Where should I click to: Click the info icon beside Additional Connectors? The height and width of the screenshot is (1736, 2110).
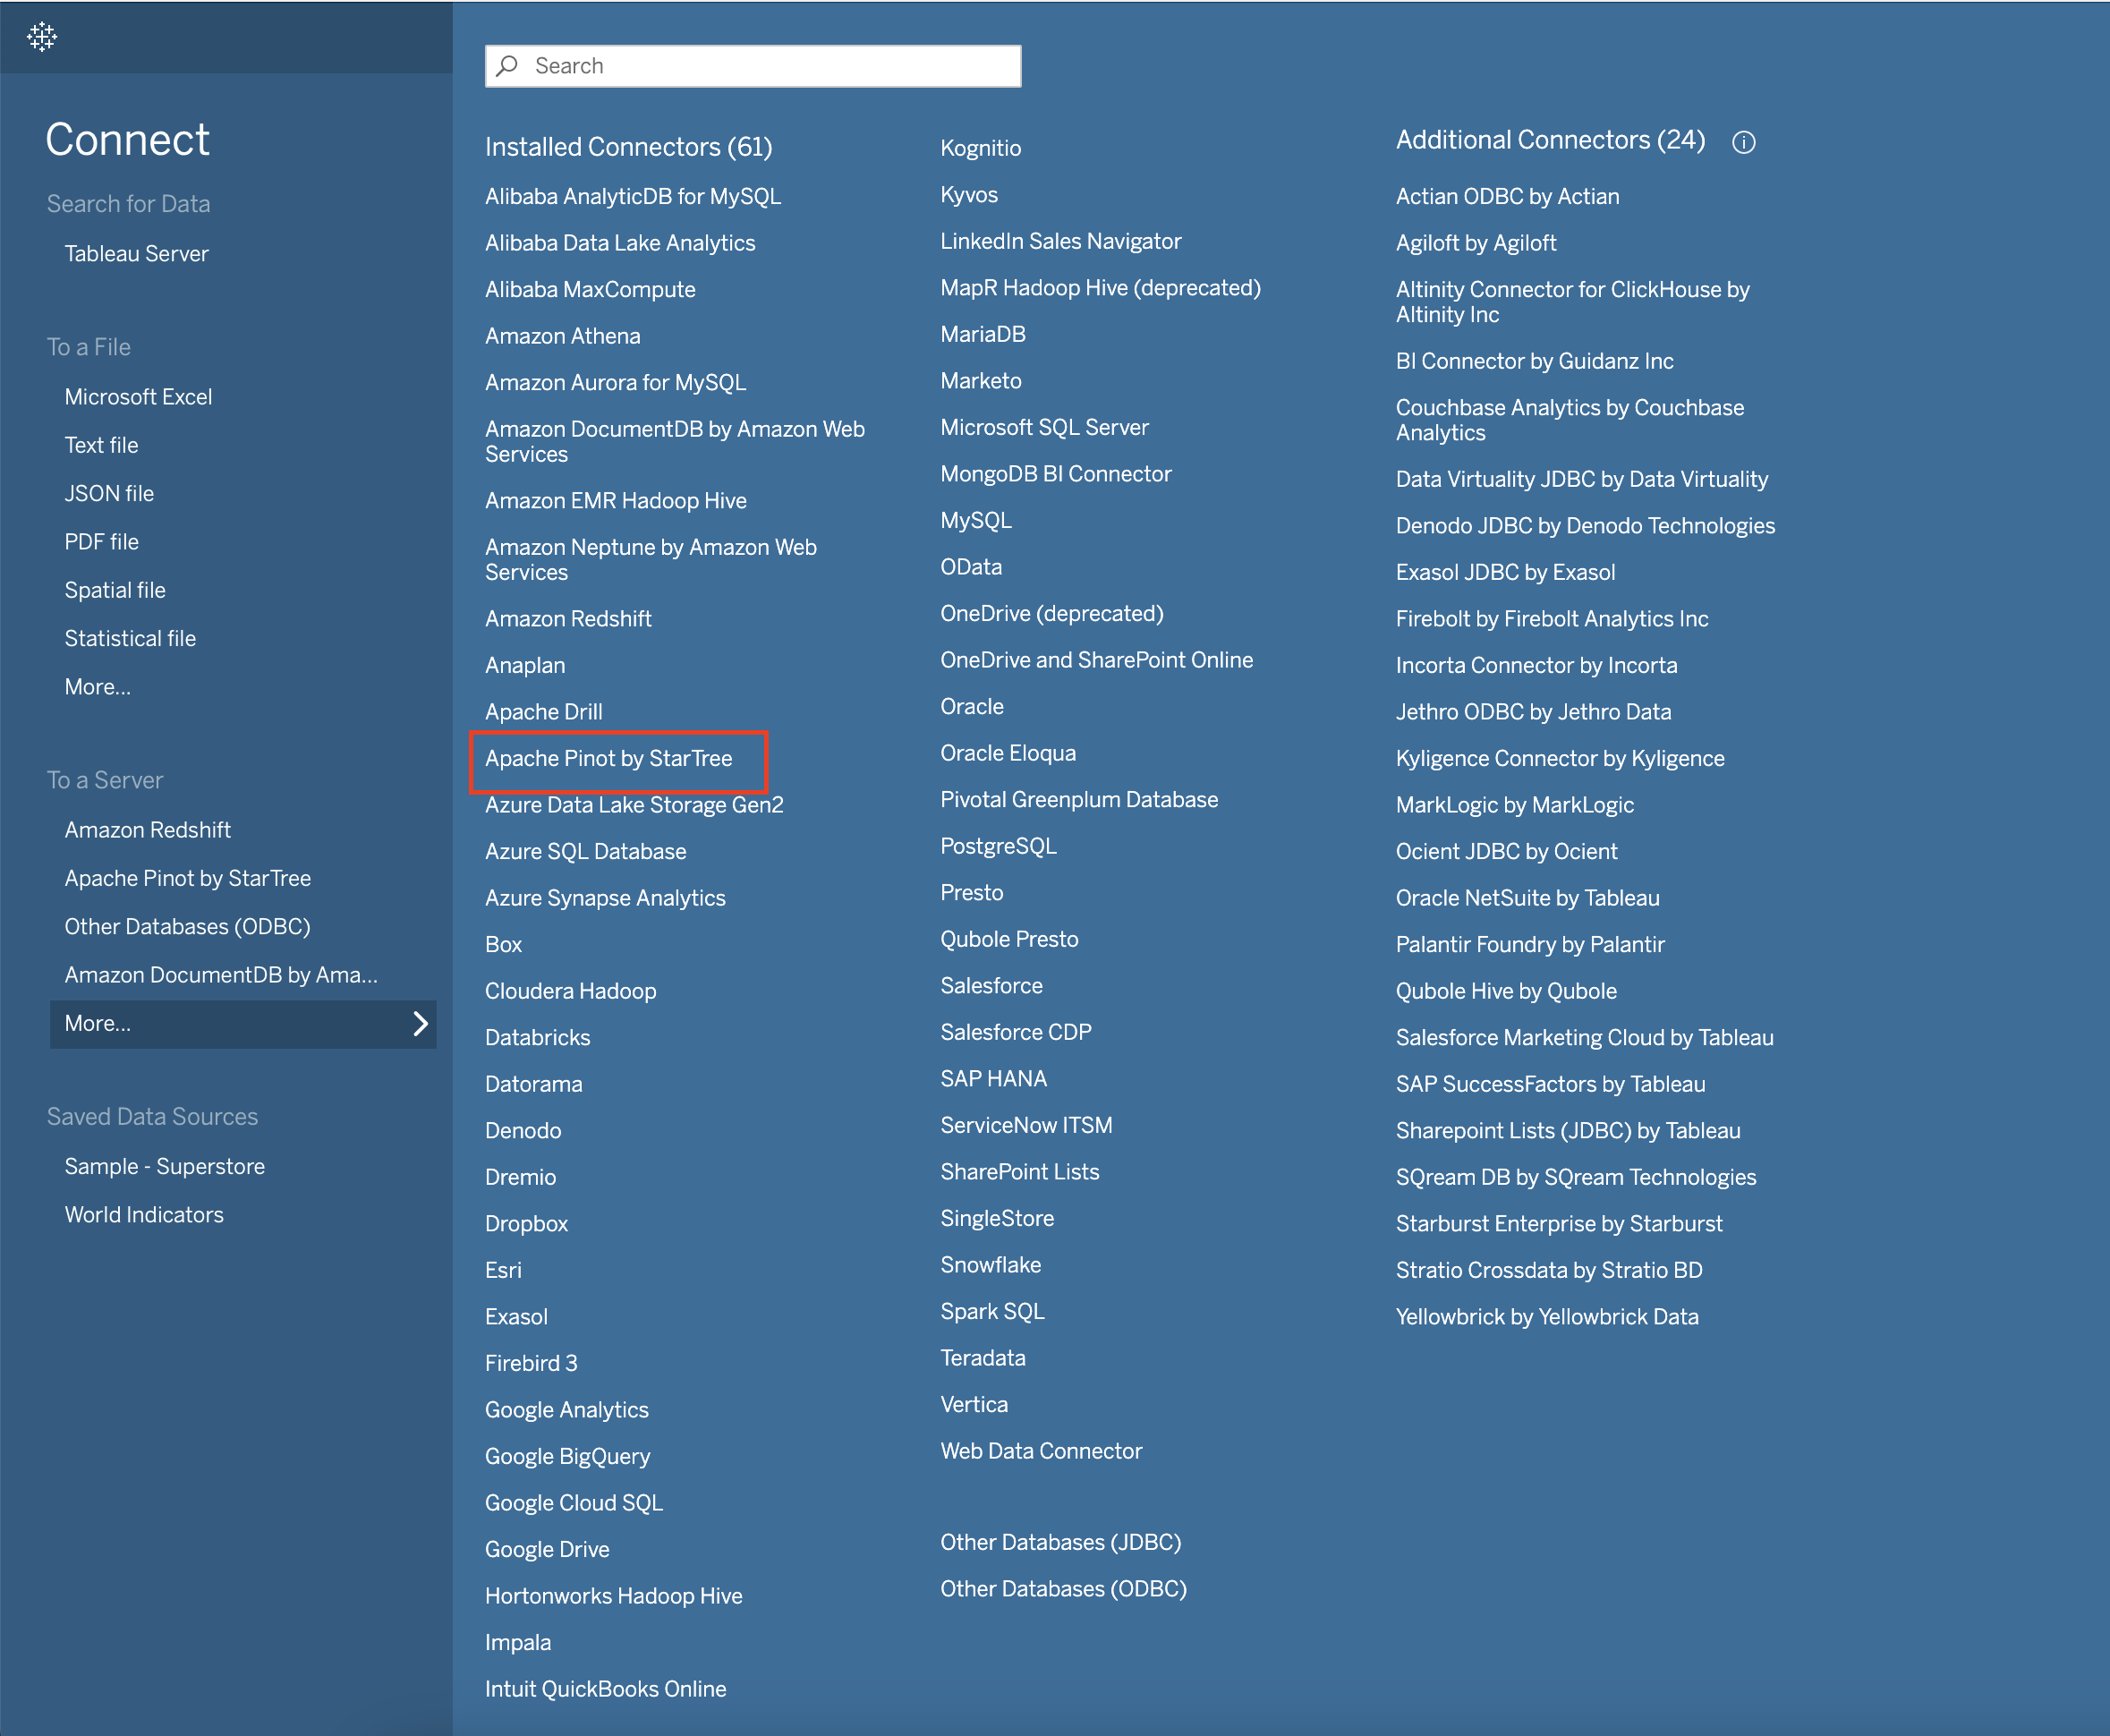1745,142
